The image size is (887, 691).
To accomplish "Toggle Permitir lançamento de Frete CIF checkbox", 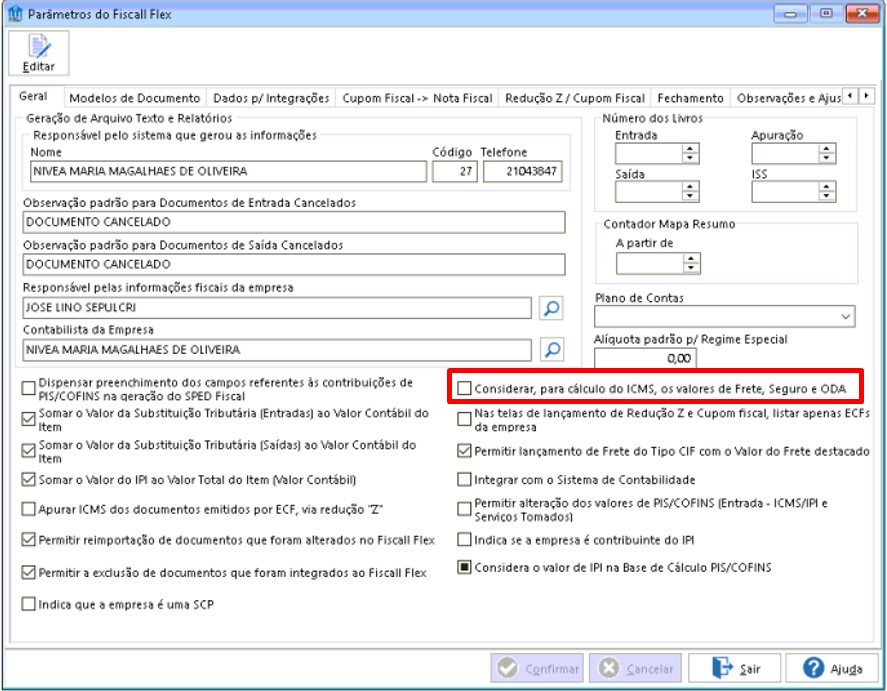I will click(464, 451).
